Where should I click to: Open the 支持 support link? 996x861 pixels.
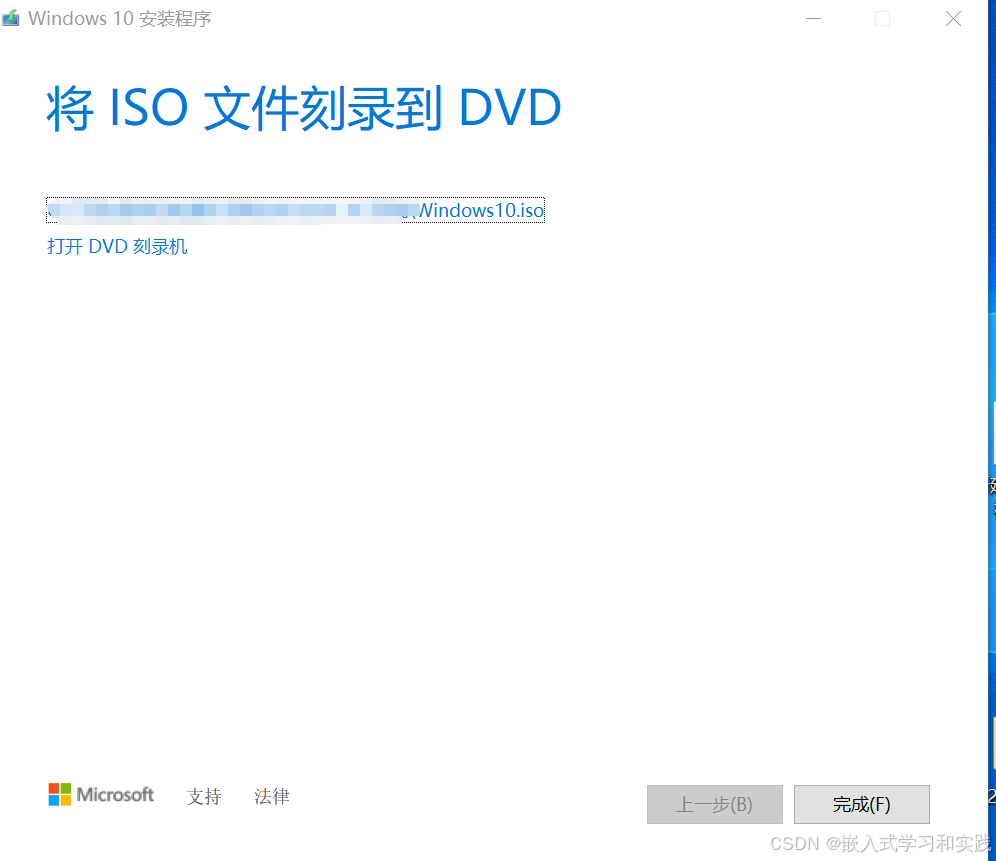click(x=204, y=796)
